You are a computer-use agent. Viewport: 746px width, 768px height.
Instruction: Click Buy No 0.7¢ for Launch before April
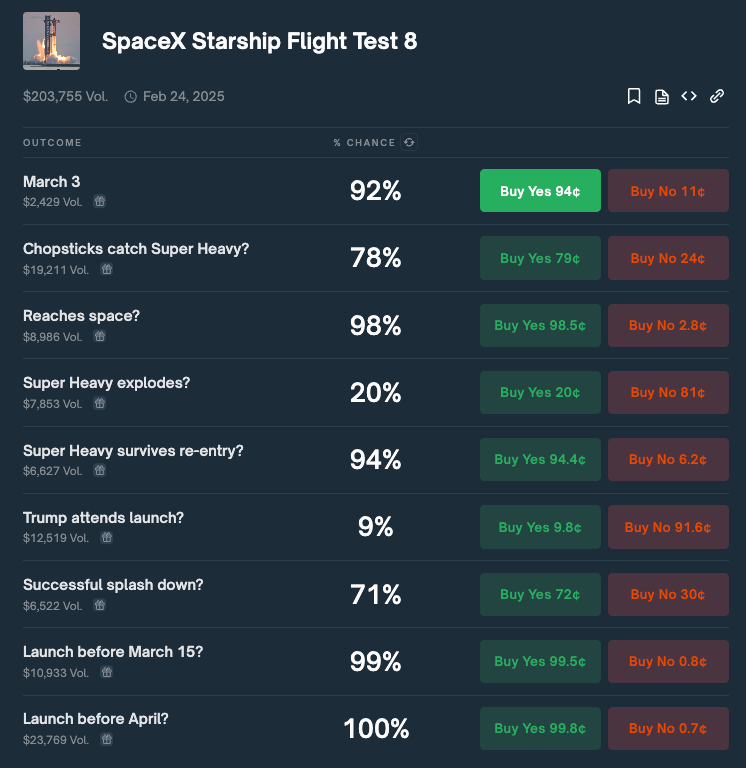click(668, 728)
